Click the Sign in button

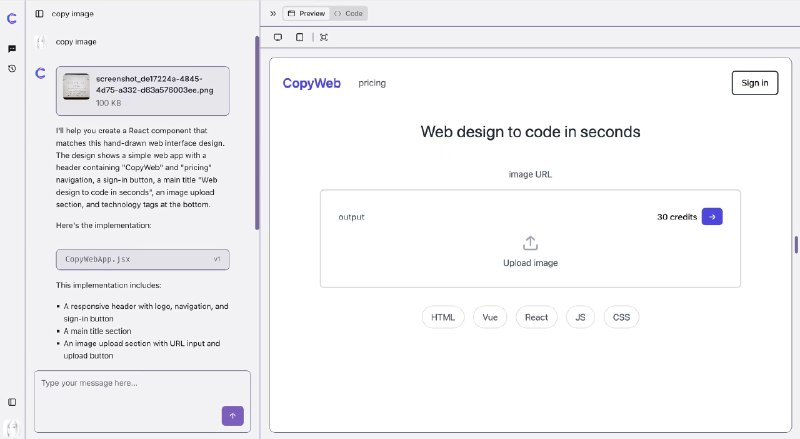pos(755,83)
